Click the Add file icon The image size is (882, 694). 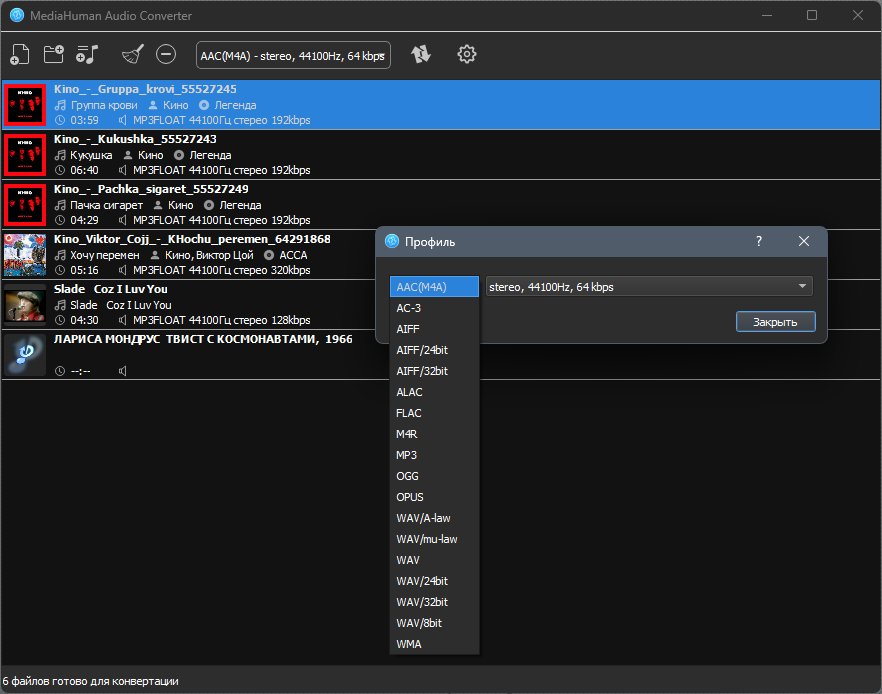tap(20, 55)
